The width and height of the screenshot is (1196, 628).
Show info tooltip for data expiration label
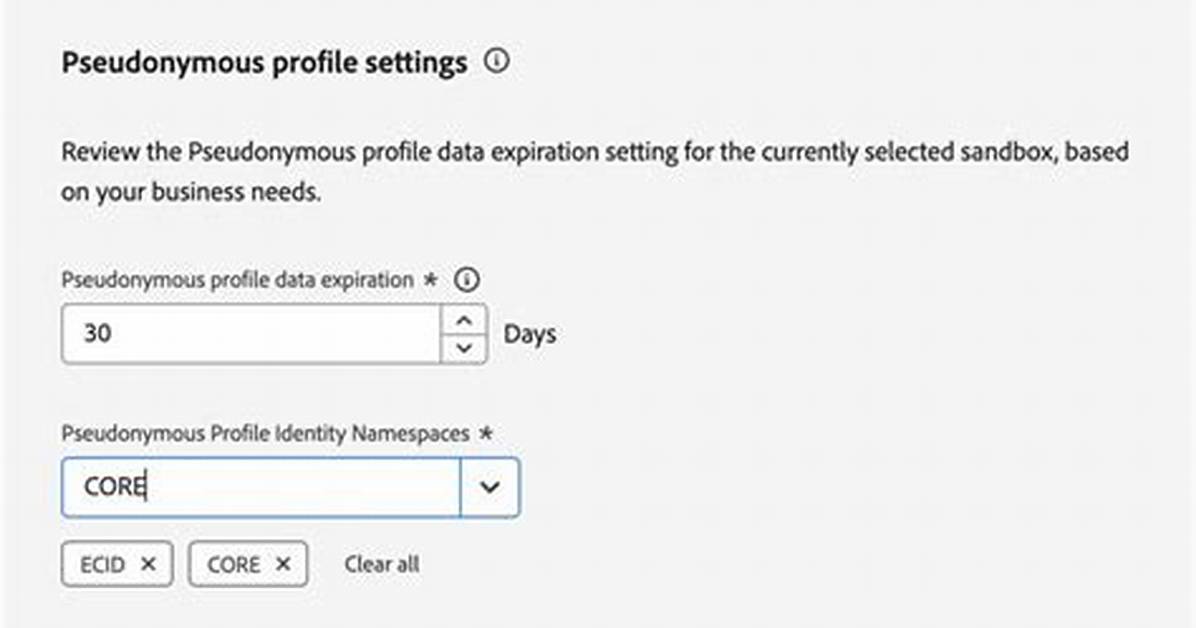click(467, 280)
